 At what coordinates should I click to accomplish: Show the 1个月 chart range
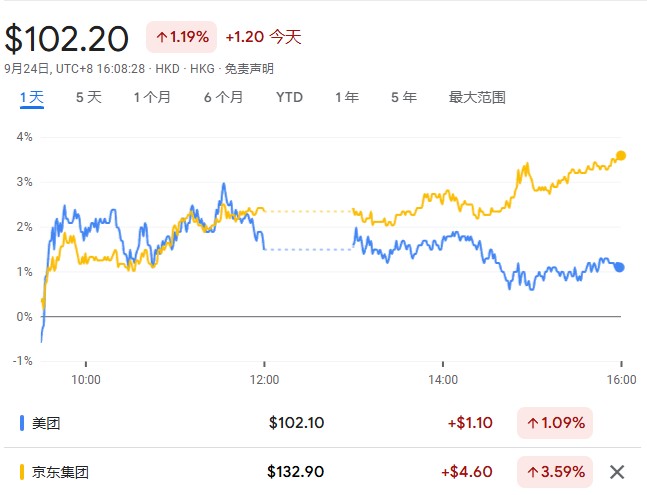pos(152,97)
